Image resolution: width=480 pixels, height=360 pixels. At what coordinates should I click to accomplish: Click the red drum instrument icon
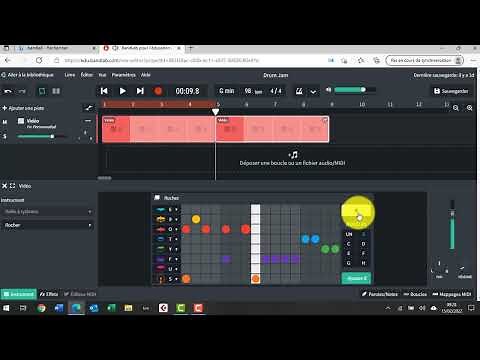pos(161,229)
